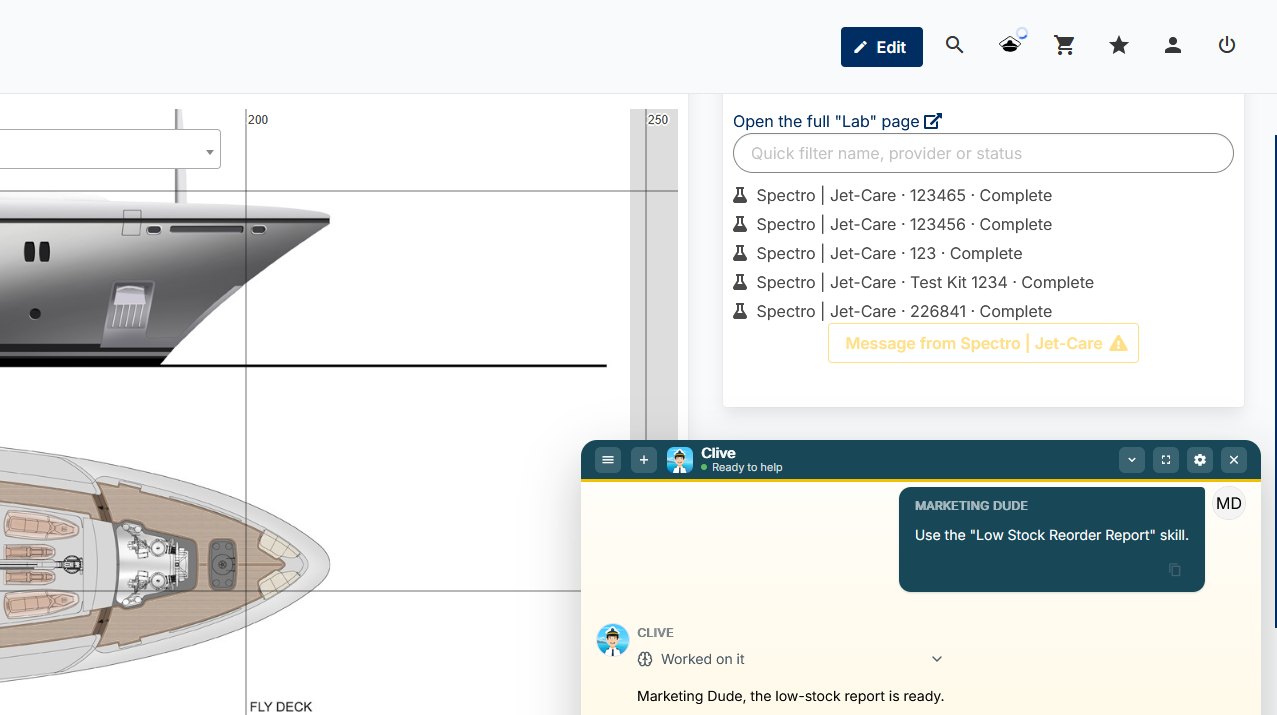The width and height of the screenshot is (1277, 715).
Task: Click flask icon beside sample 226841
Action: tap(740, 311)
